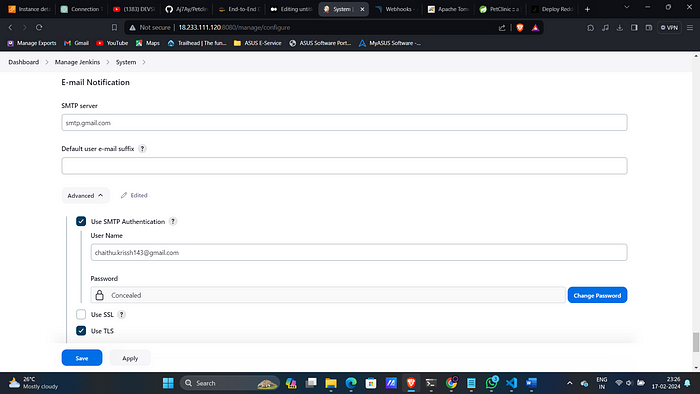The width and height of the screenshot is (700, 394).
Task: Expand the System breadcrumb chevron
Action: (144, 62)
